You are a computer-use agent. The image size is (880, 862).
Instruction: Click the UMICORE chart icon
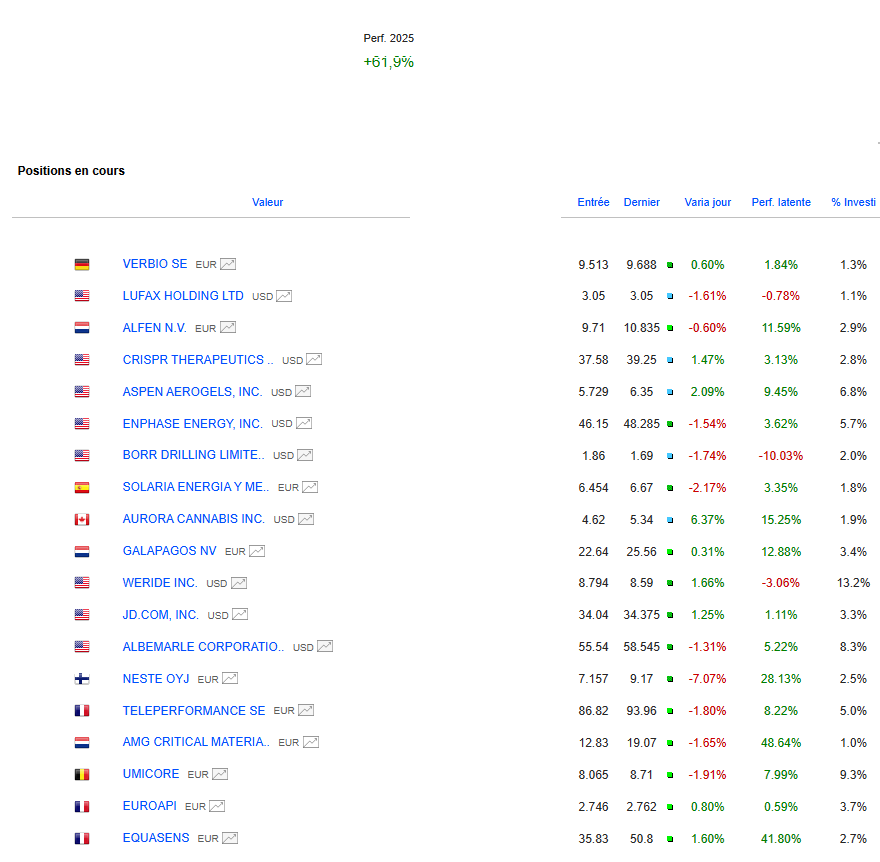220,774
